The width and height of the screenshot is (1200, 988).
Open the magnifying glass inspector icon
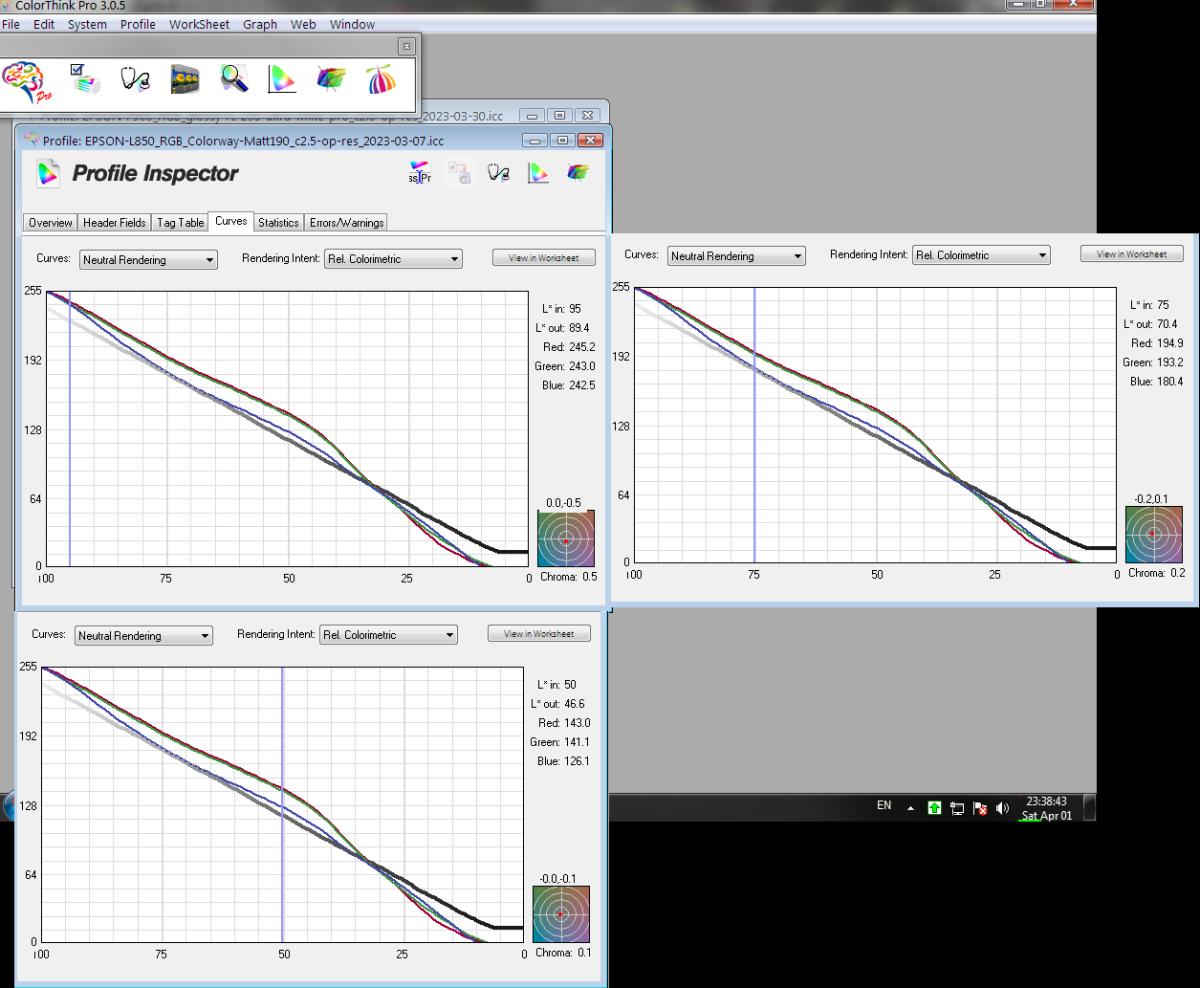click(234, 79)
